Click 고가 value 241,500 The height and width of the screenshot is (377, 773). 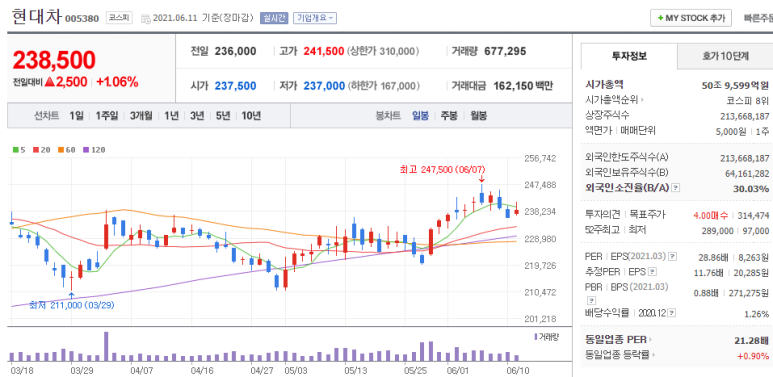[x=324, y=51]
